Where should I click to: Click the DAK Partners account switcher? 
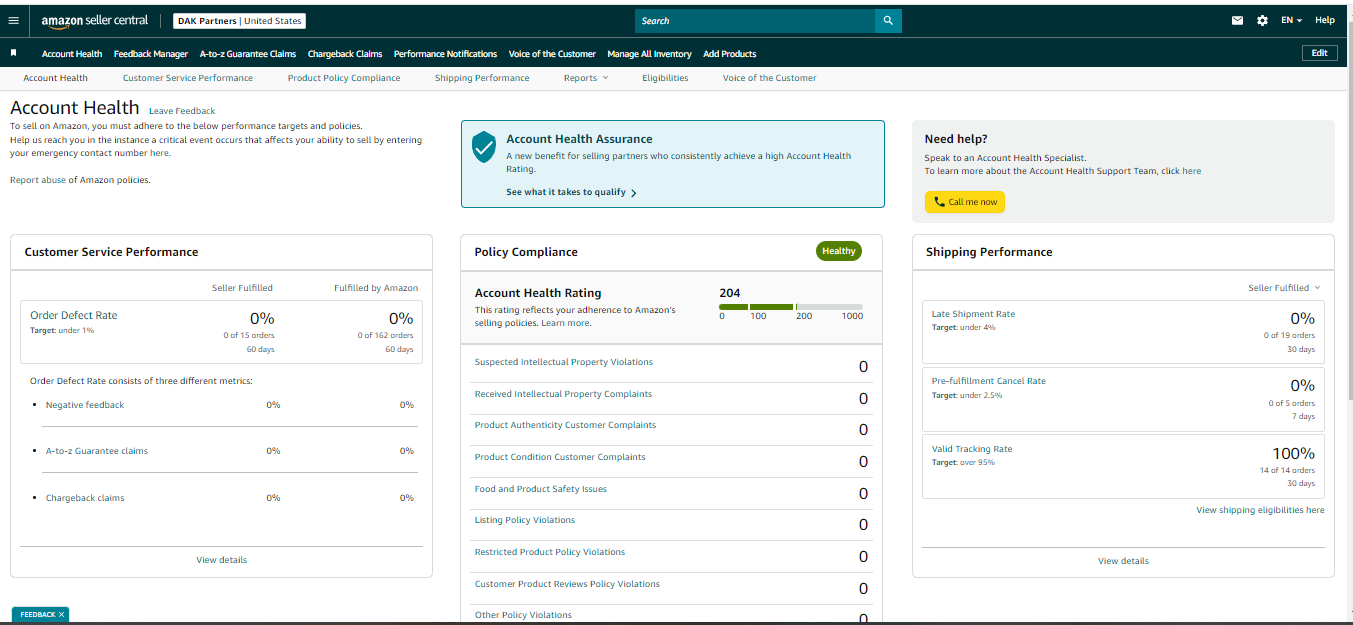[240, 20]
